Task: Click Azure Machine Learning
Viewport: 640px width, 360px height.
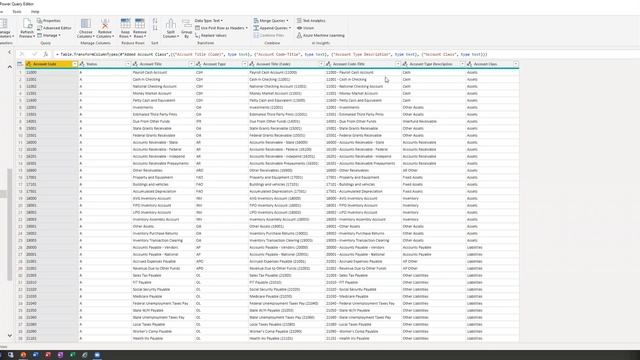Action: (320, 36)
